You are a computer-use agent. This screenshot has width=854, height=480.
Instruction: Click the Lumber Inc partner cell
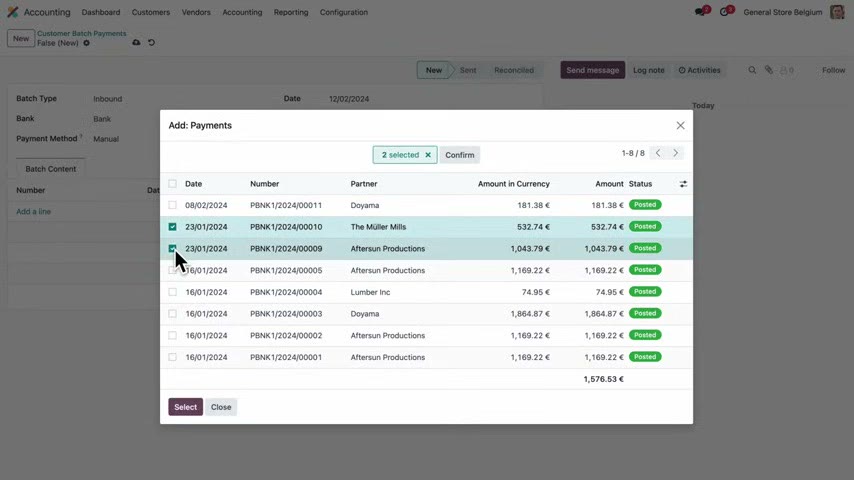pos(370,293)
